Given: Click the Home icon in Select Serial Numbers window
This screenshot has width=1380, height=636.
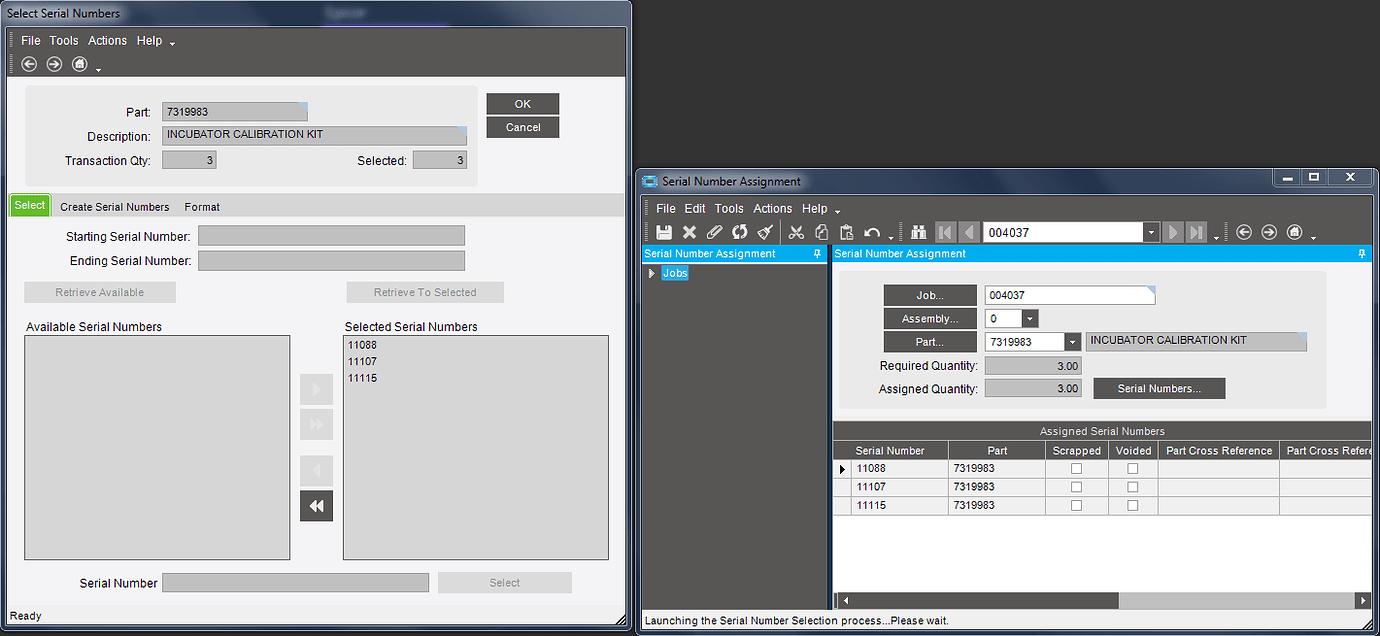Looking at the screenshot, I should (79, 64).
